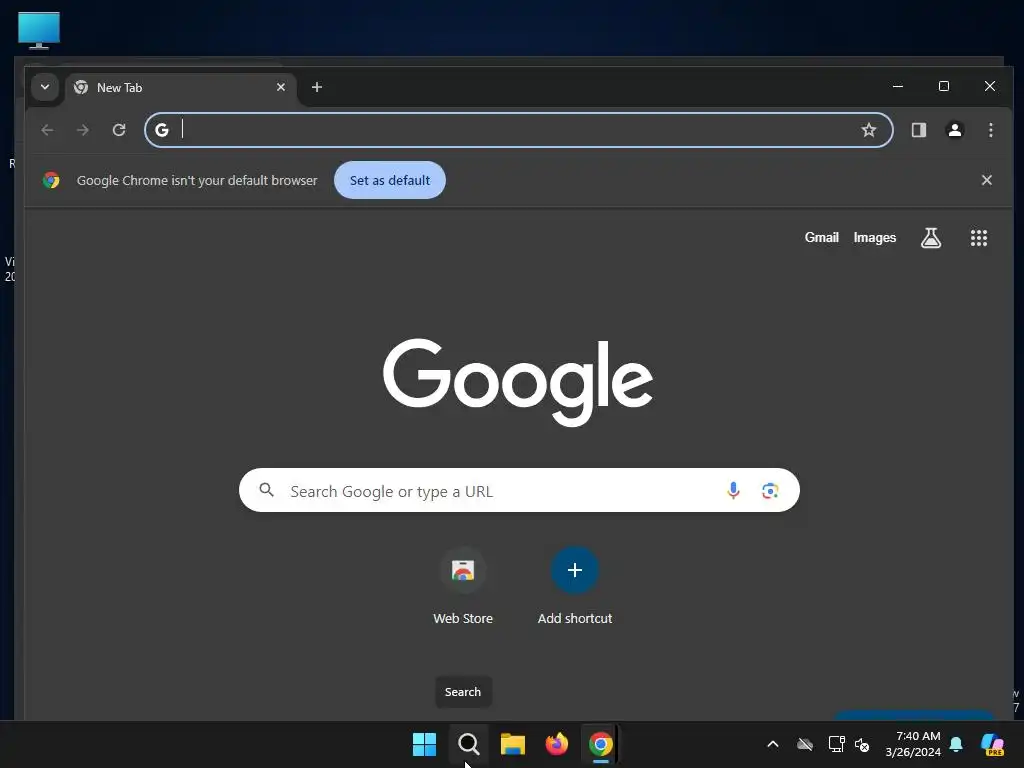Search by image with Google Lens
The width and height of the screenshot is (1024, 768).
click(x=770, y=490)
